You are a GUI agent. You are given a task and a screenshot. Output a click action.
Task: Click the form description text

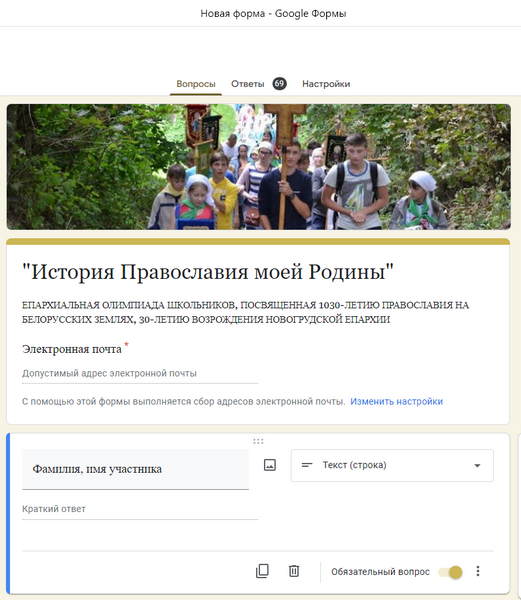pyautogui.click(x=245, y=312)
